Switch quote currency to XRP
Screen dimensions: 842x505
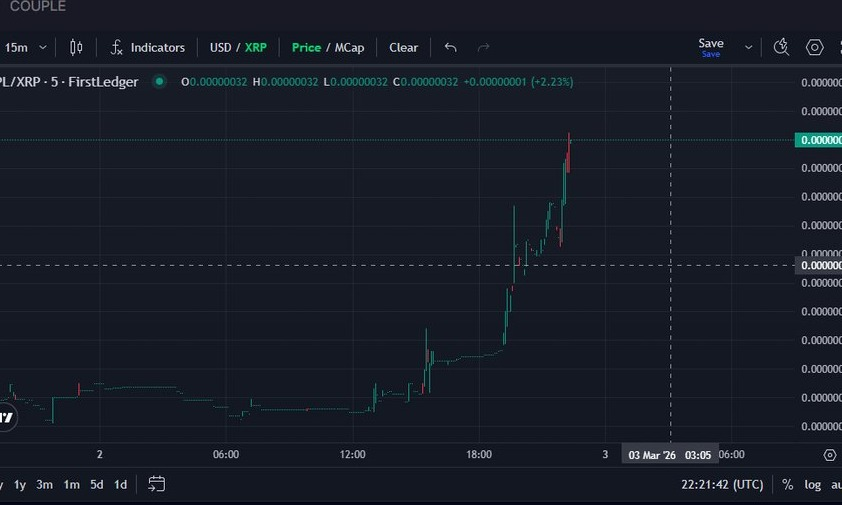point(256,48)
